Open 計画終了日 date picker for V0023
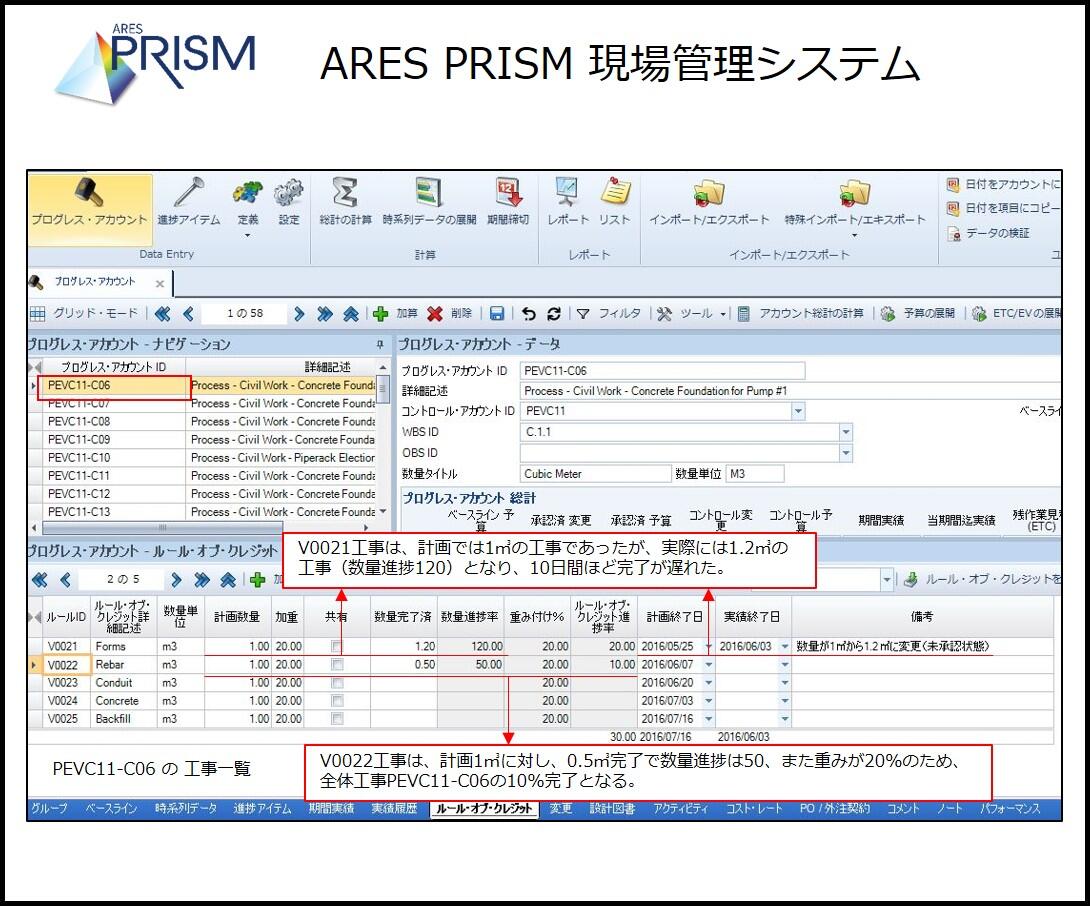 [708, 683]
